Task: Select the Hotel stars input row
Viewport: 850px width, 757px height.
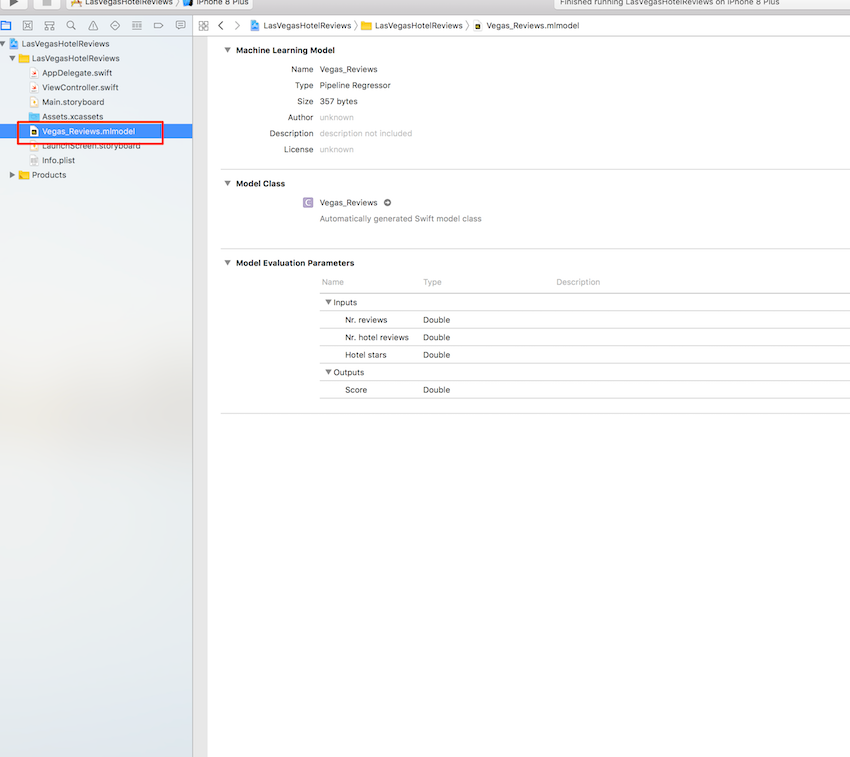Action: pos(584,355)
